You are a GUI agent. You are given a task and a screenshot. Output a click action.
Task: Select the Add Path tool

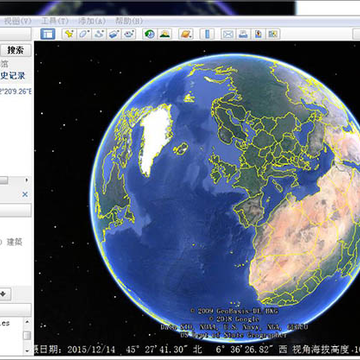point(99,34)
